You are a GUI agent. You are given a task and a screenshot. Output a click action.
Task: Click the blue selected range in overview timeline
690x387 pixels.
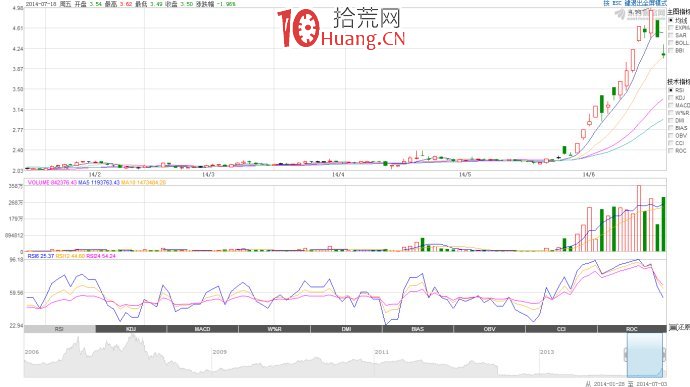[x=645, y=355]
